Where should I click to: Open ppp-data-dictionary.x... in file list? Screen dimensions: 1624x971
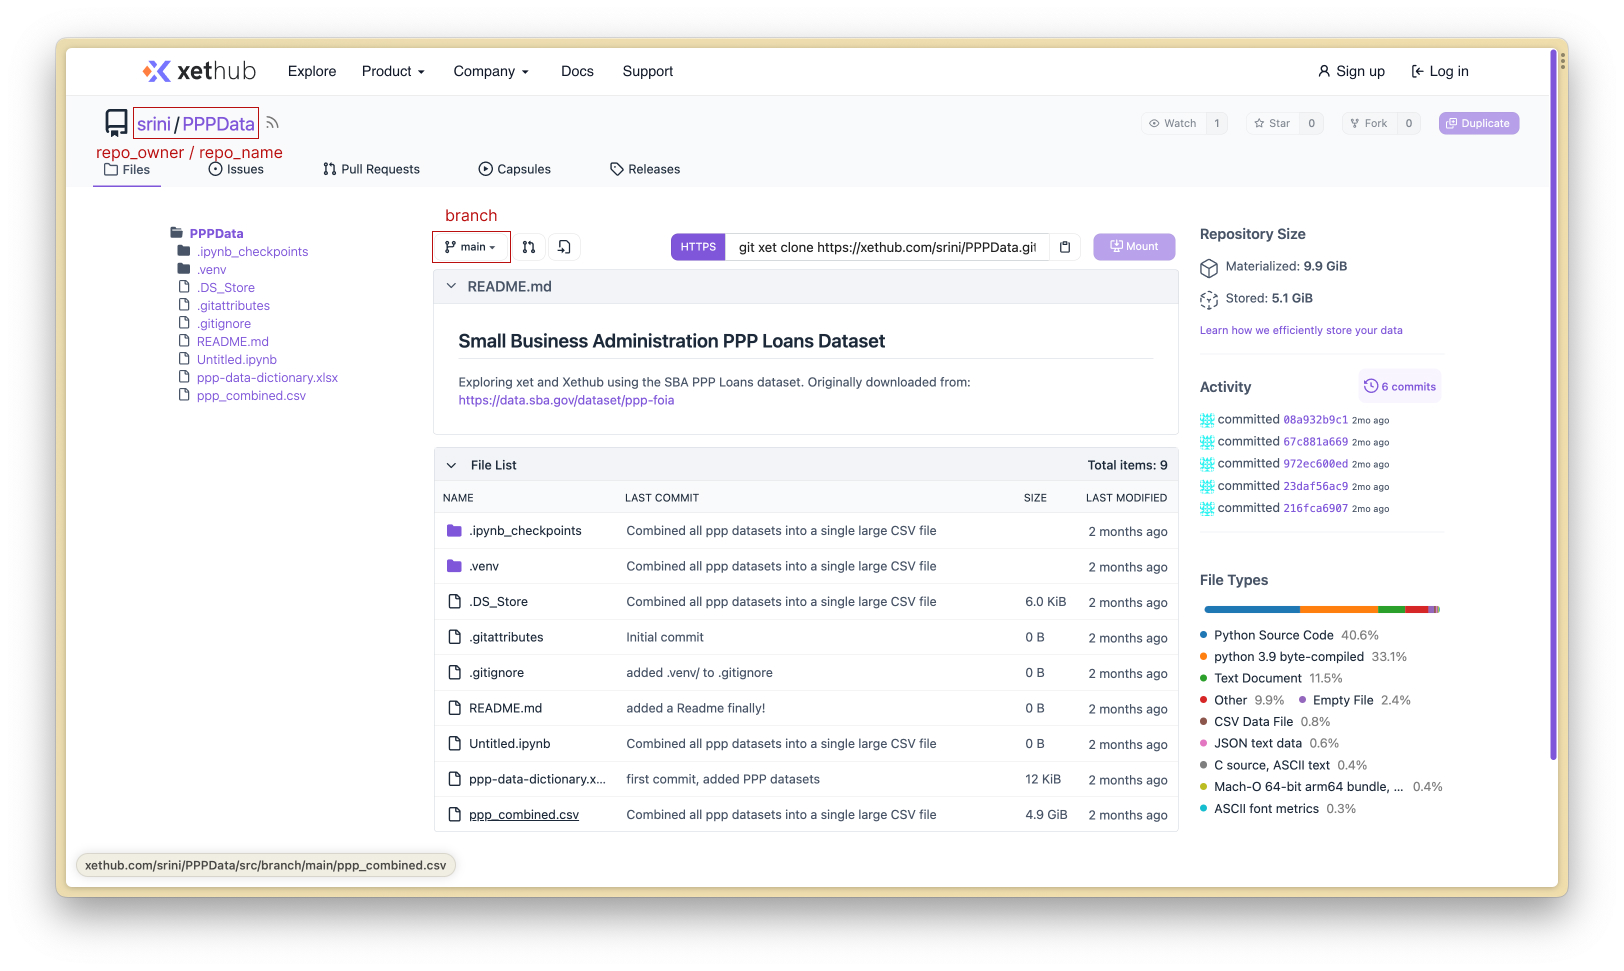537,779
